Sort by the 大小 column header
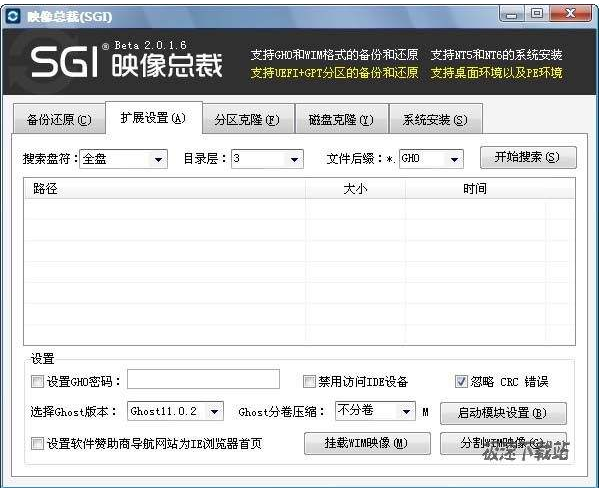600x488 pixels. click(x=355, y=188)
